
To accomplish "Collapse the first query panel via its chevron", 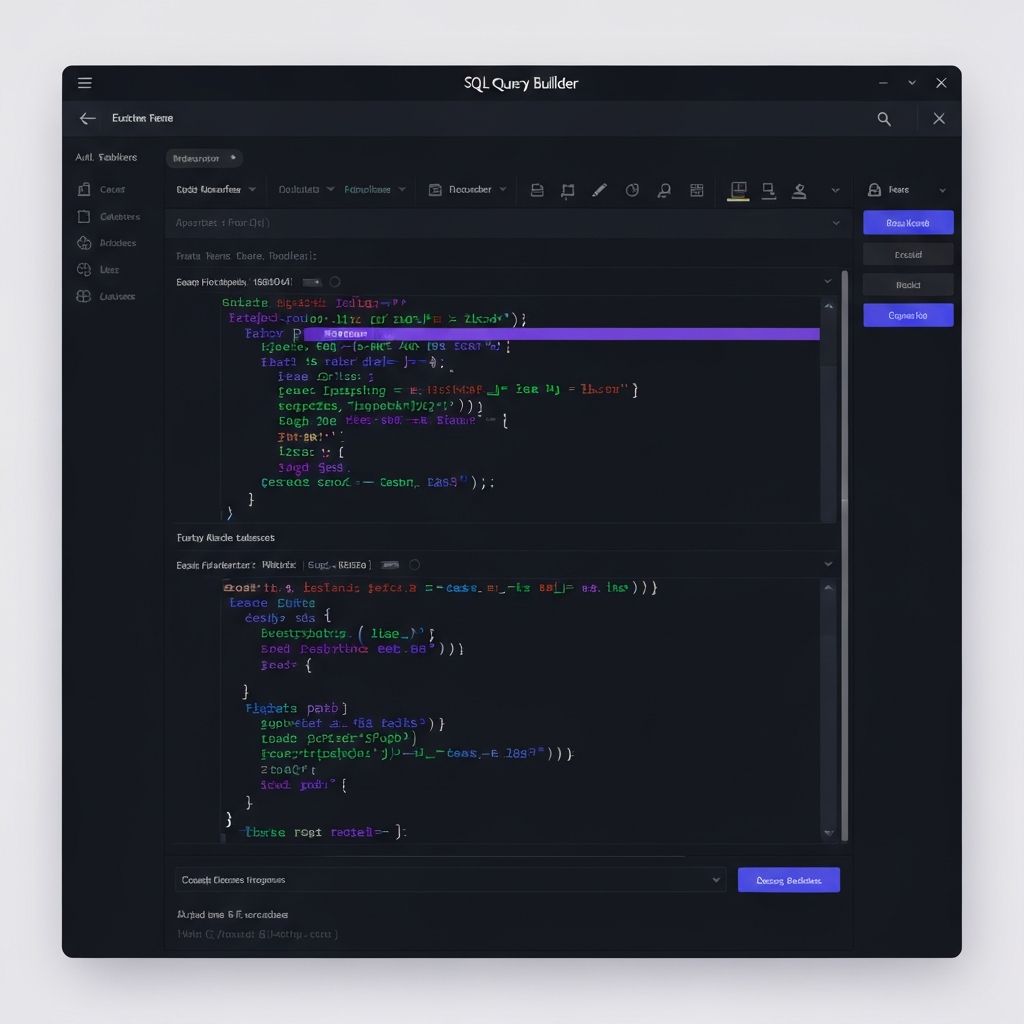I will point(827,281).
